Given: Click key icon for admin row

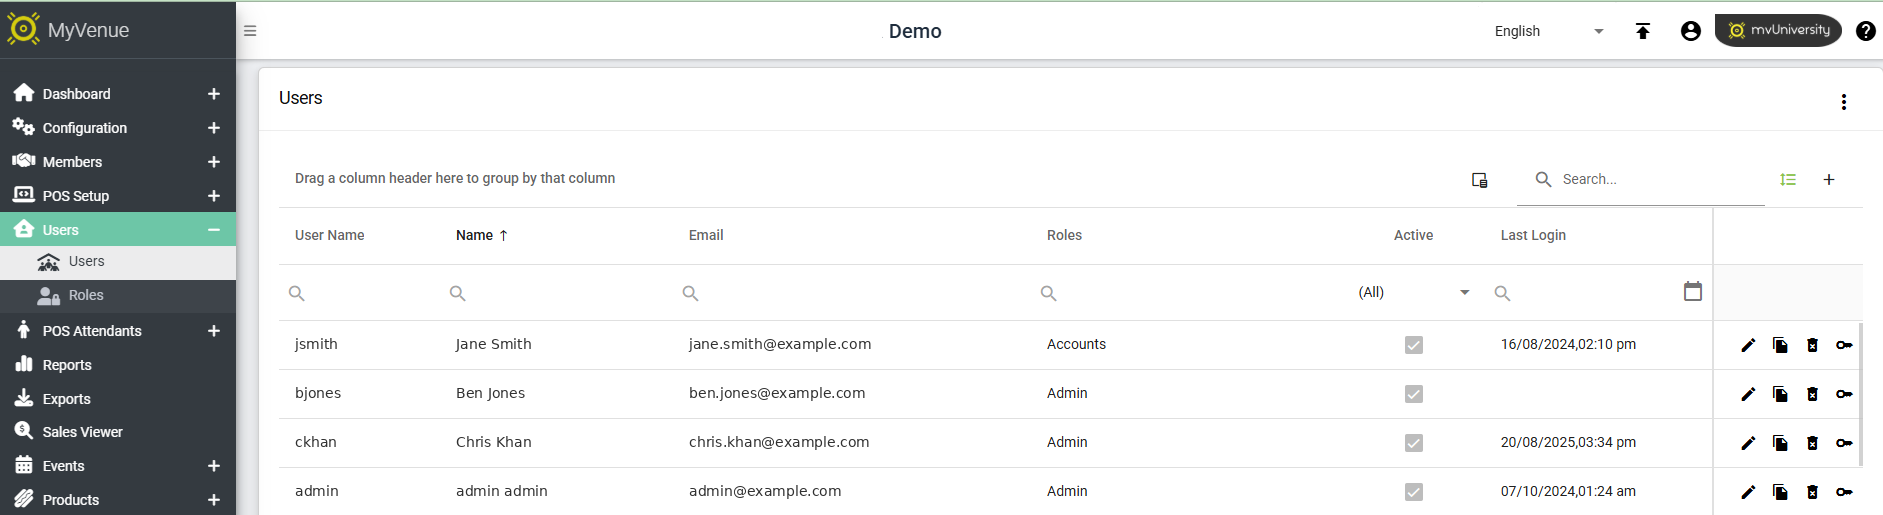Looking at the screenshot, I should pos(1844,492).
